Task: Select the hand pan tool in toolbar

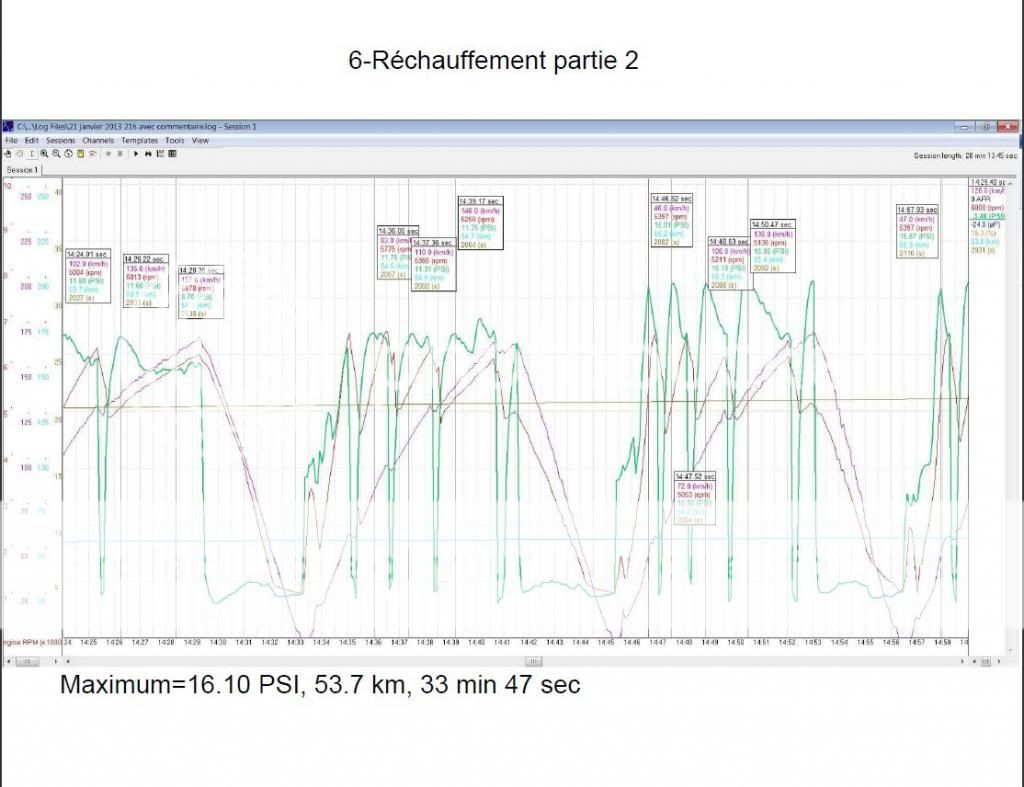Action: [8, 154]
